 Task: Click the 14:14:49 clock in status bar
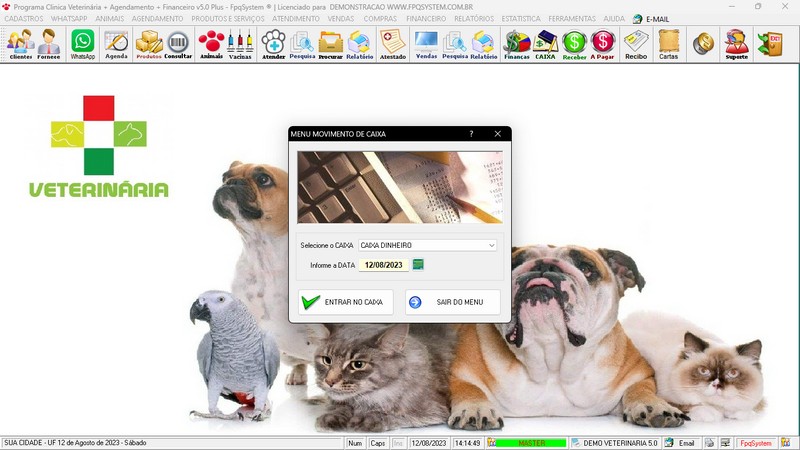tap(467, 443)
